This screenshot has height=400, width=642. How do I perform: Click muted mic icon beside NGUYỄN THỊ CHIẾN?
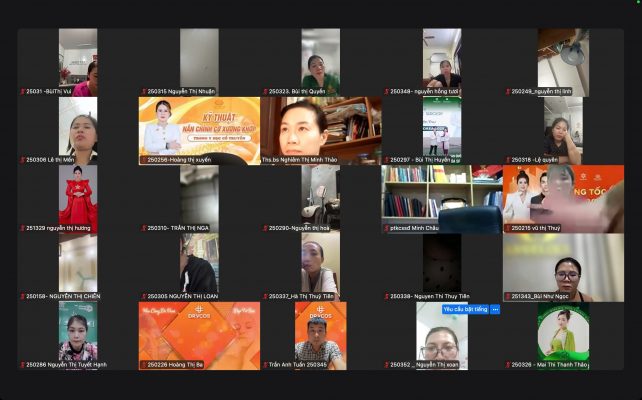[x=22, y=297]
